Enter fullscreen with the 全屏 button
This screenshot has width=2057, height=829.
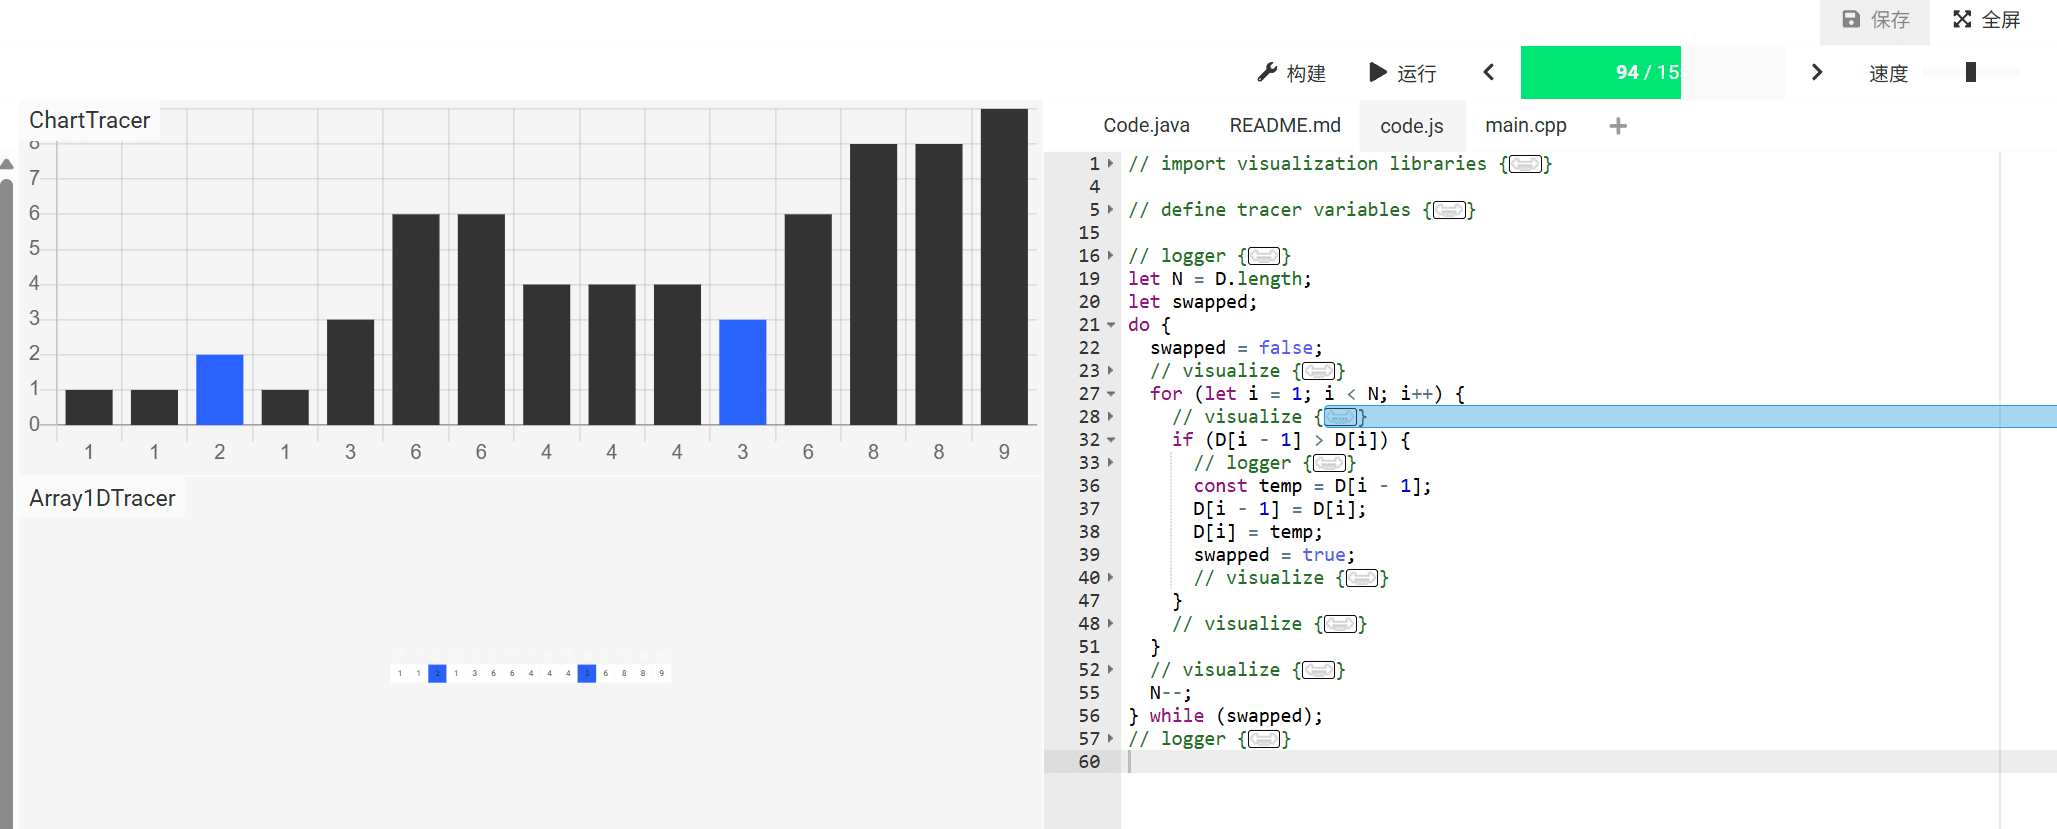[x=1986, y=20]
